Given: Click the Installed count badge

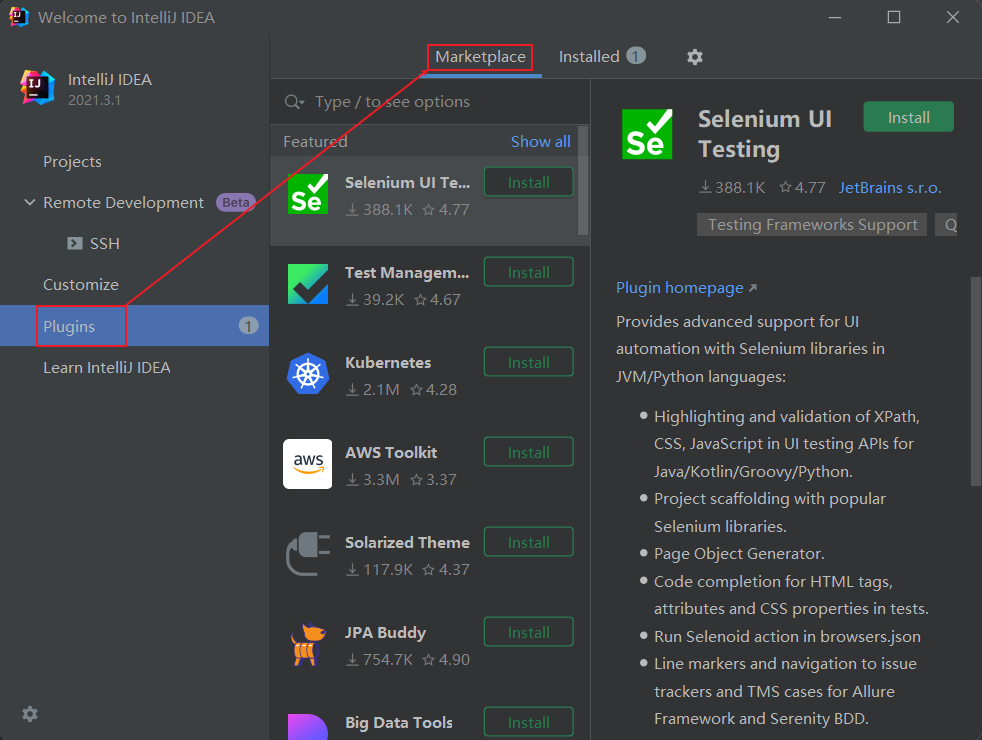Looking at the screenshot, I should click(636, 56).
